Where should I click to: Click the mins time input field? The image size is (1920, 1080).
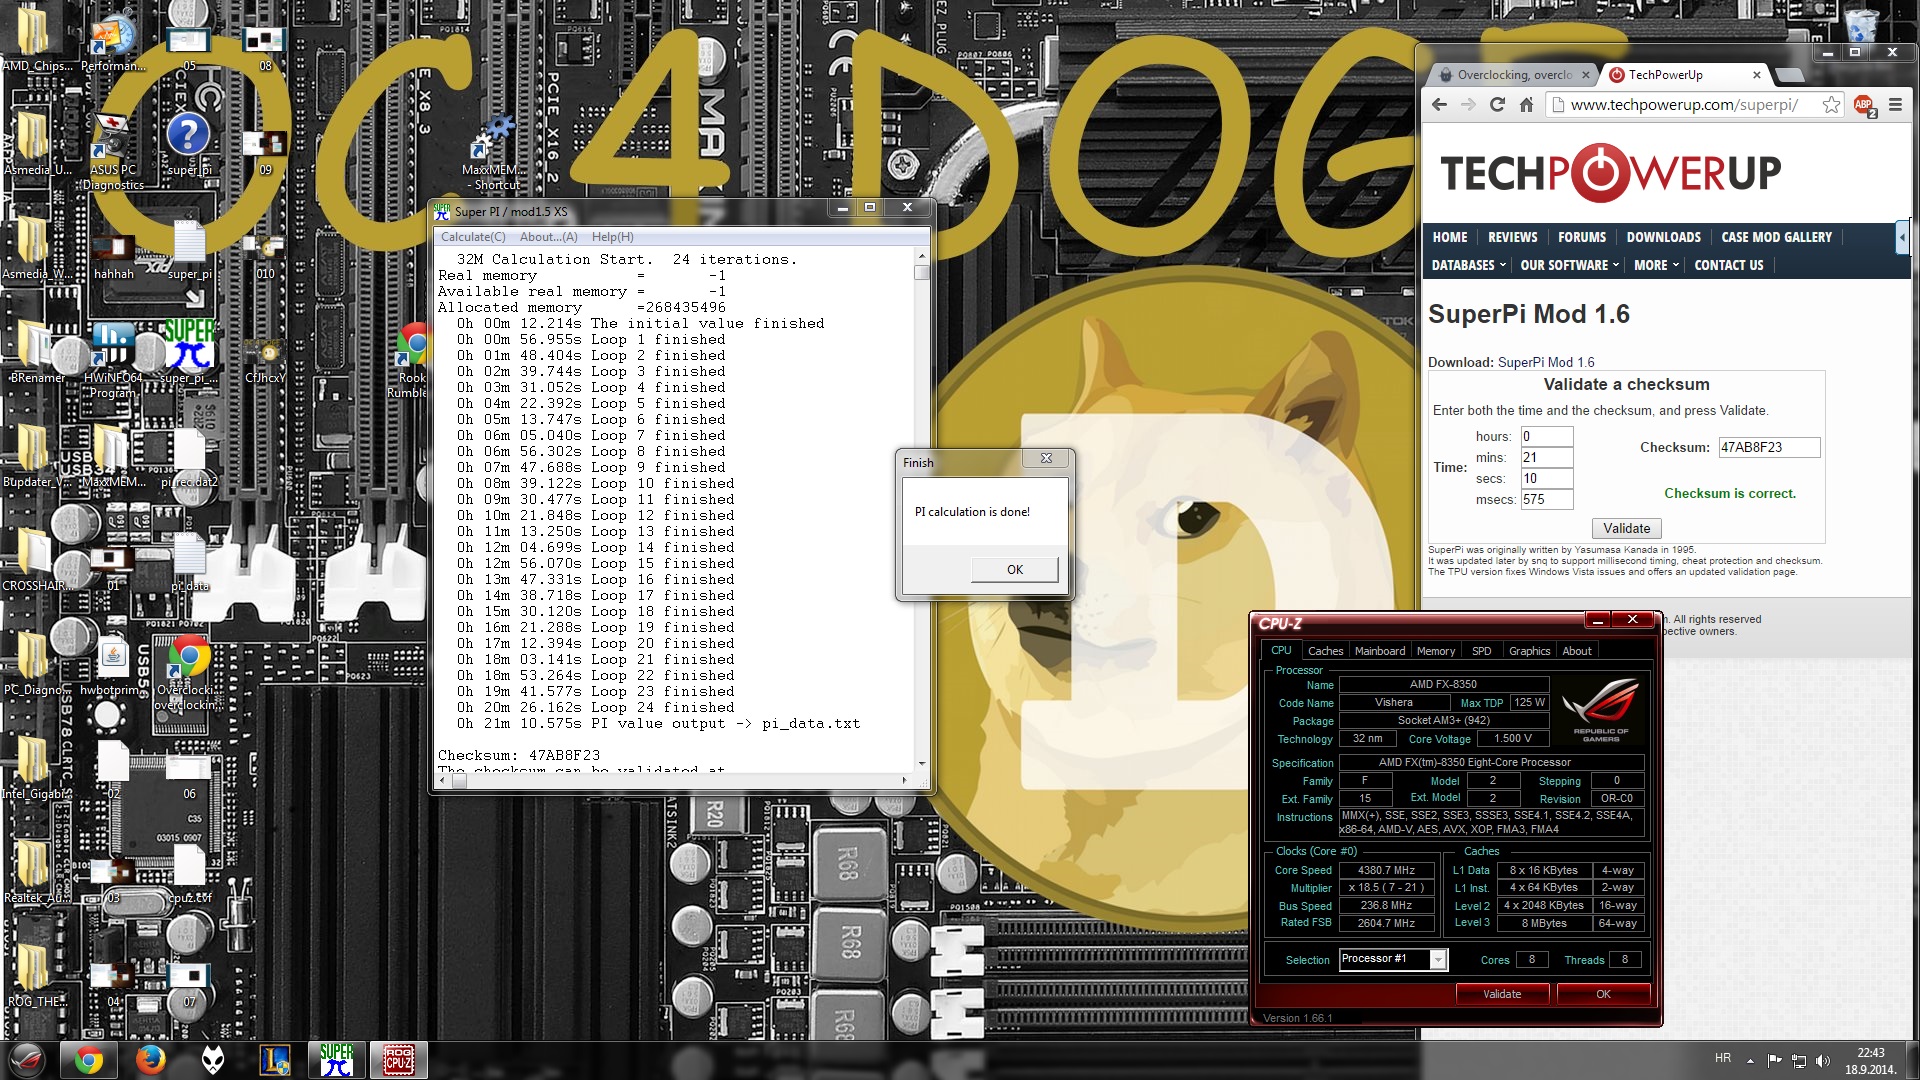[x=1546, y=457]
